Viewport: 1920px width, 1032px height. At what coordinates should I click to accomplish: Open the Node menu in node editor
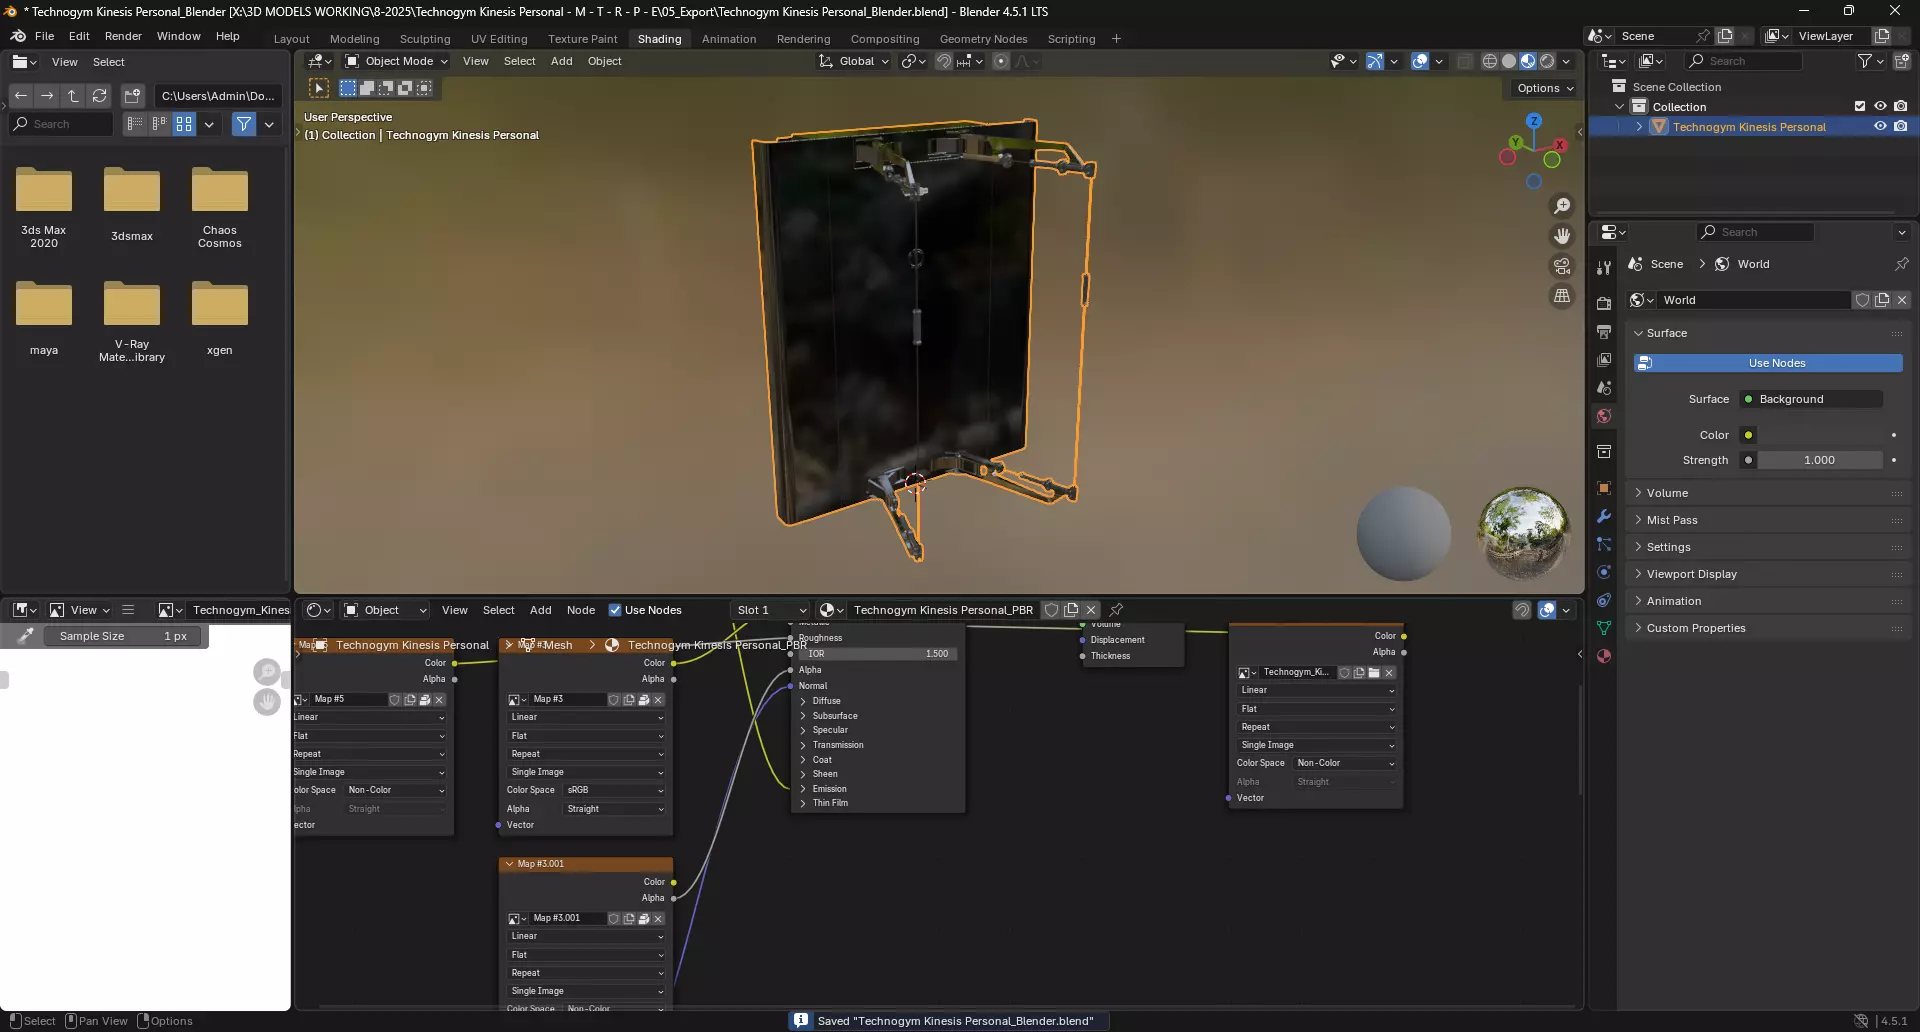point(581,610)
